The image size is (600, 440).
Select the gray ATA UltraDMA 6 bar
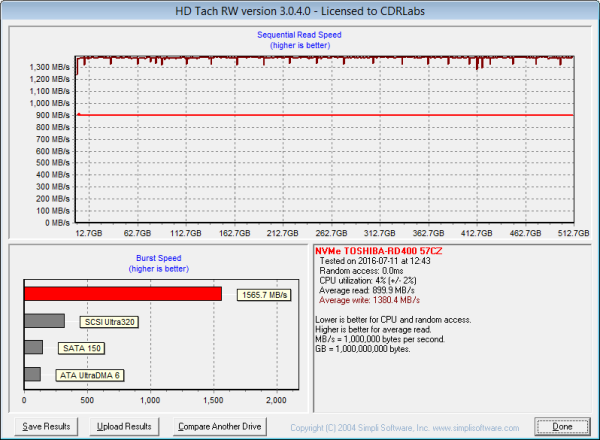[32, 374]
